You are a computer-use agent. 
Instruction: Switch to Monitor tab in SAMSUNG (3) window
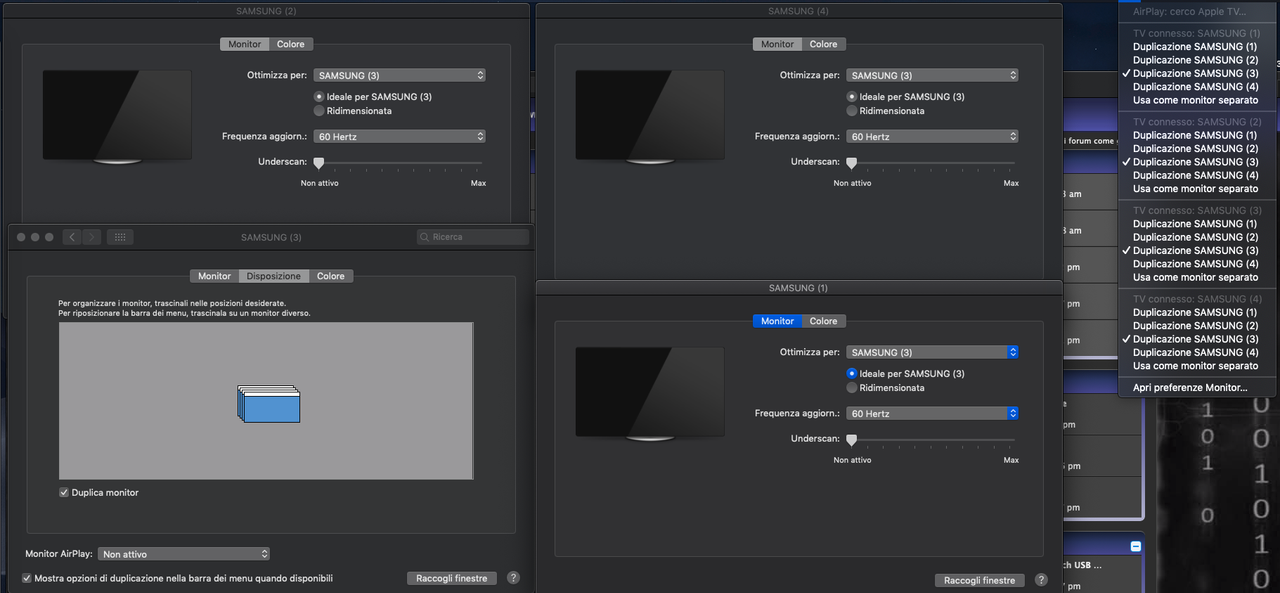click(214, 276)
